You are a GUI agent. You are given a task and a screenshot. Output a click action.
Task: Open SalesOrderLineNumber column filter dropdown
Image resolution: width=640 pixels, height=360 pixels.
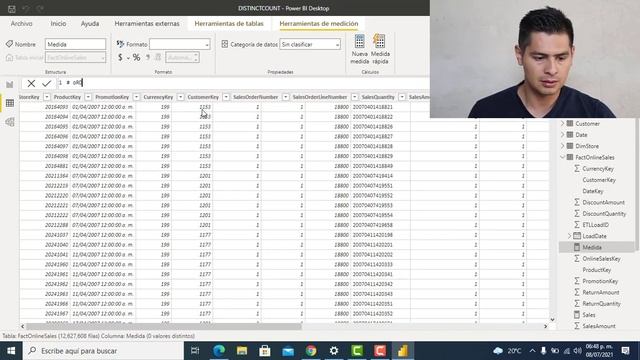pos(355,97)
